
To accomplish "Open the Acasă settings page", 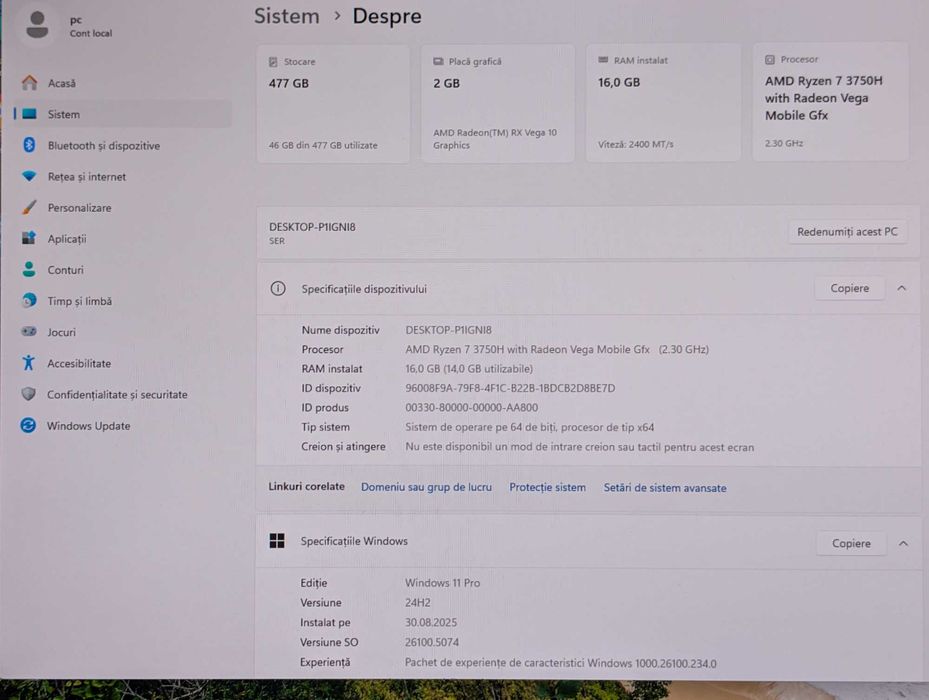I will click(x=123, y=83).
